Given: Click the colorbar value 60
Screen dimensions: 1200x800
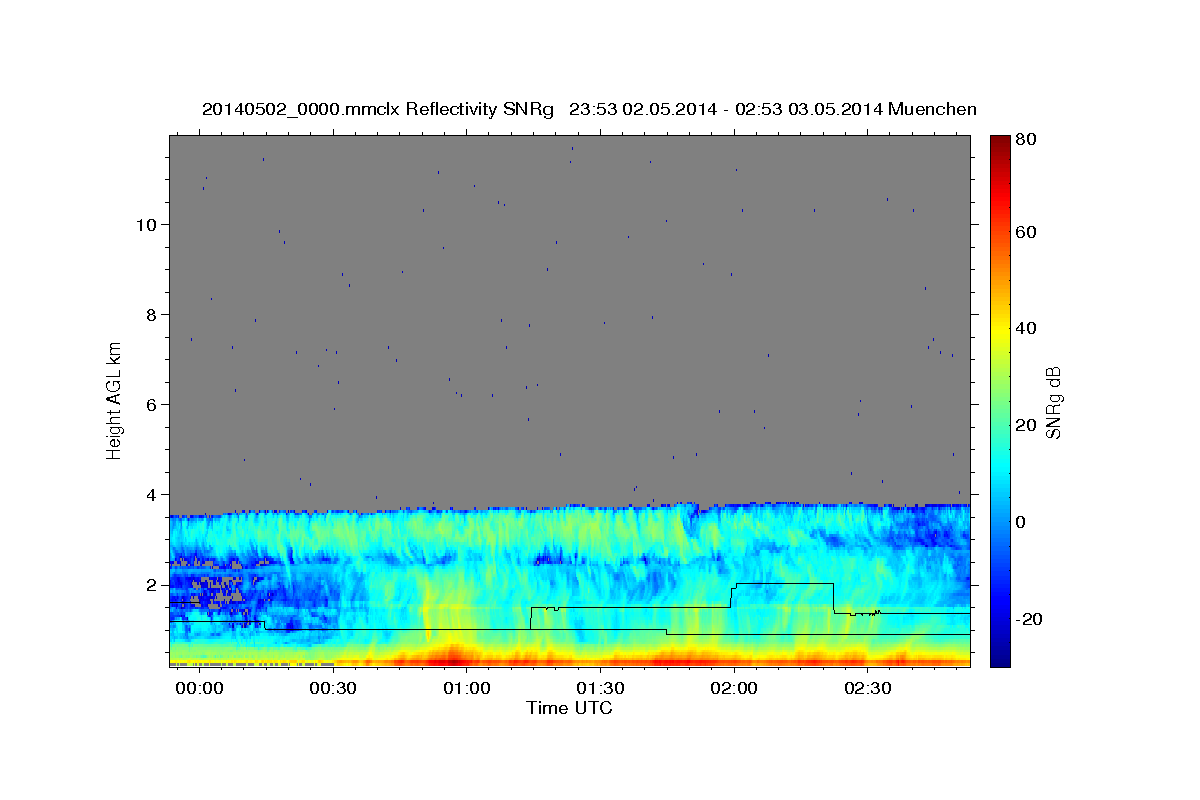Looking at the screenshot, I should coord(1026,232).
